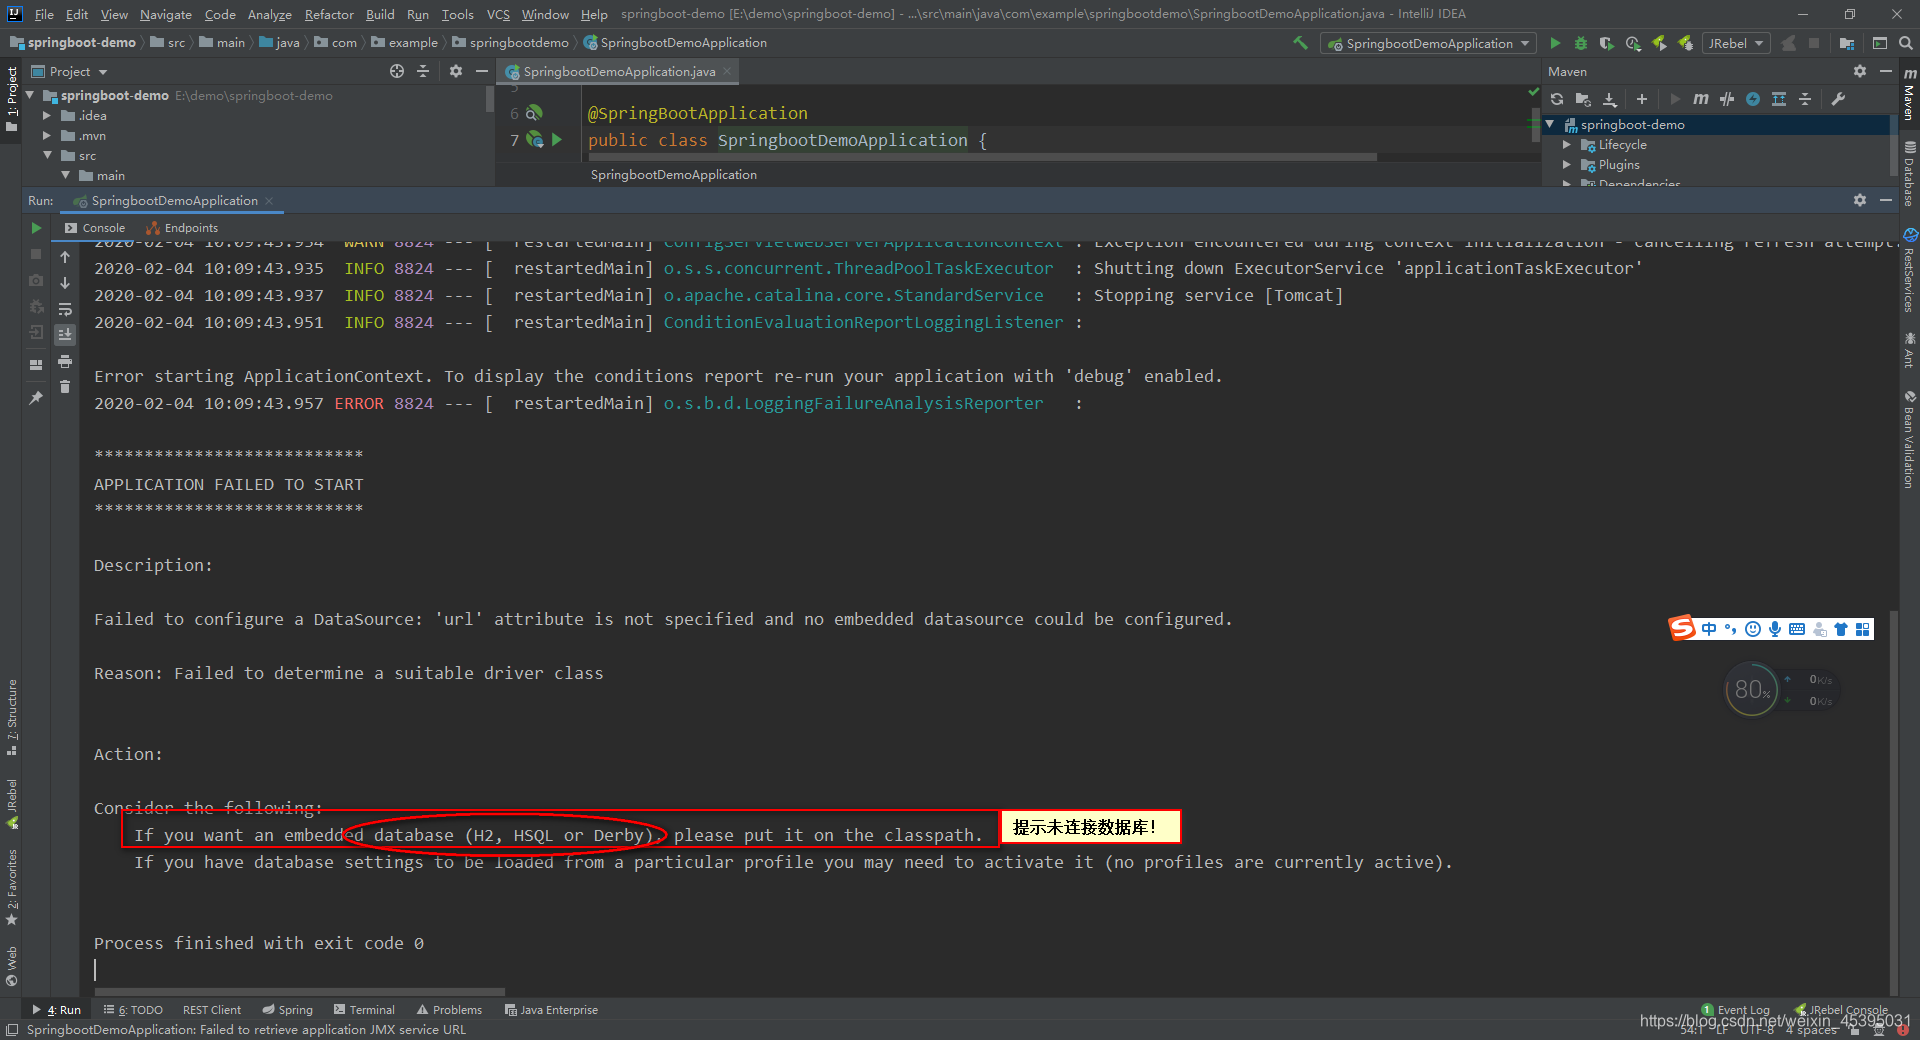The image size is (1920, 1040).
Task: Open Problems tool window button
Action: 449,1010
